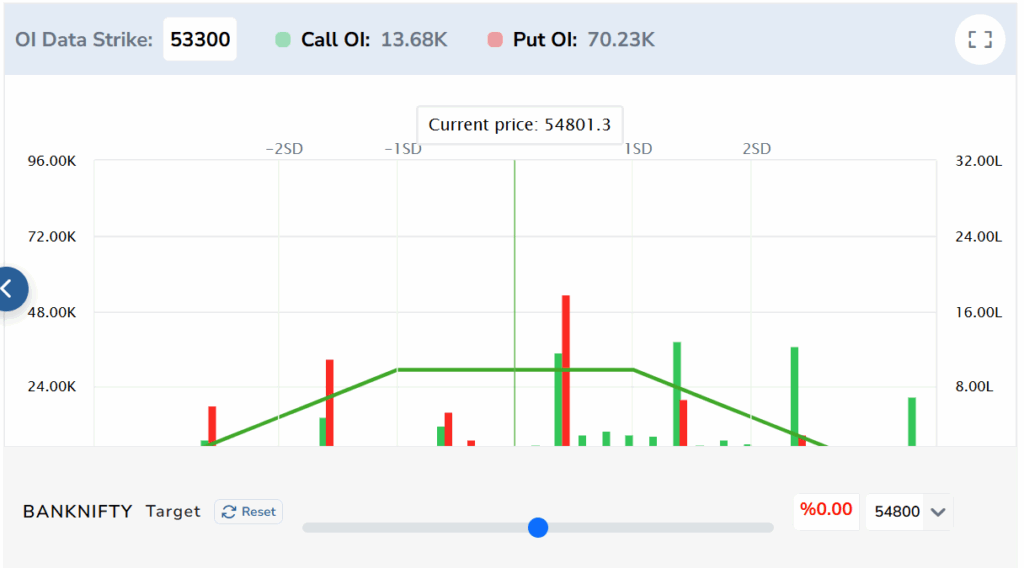Click the Put OI legend label

(545, 40)
